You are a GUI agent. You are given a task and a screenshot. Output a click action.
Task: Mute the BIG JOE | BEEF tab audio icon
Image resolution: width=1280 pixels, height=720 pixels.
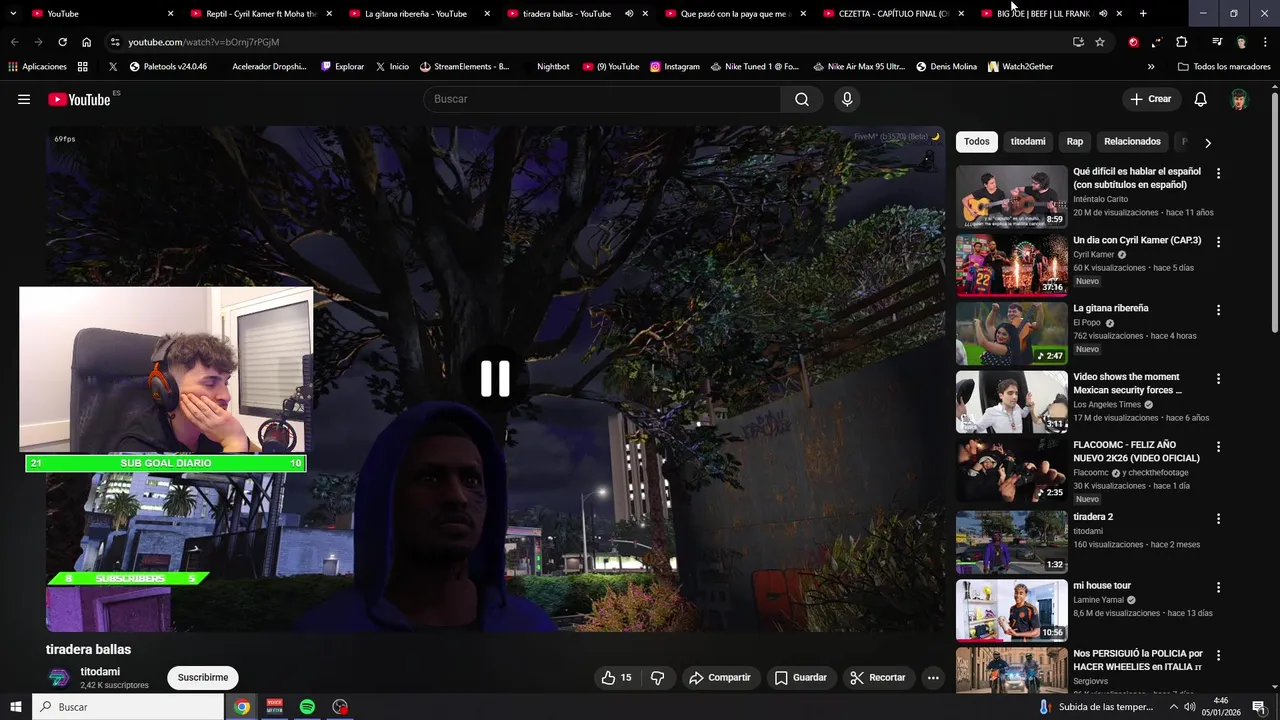pos(1103,14)
